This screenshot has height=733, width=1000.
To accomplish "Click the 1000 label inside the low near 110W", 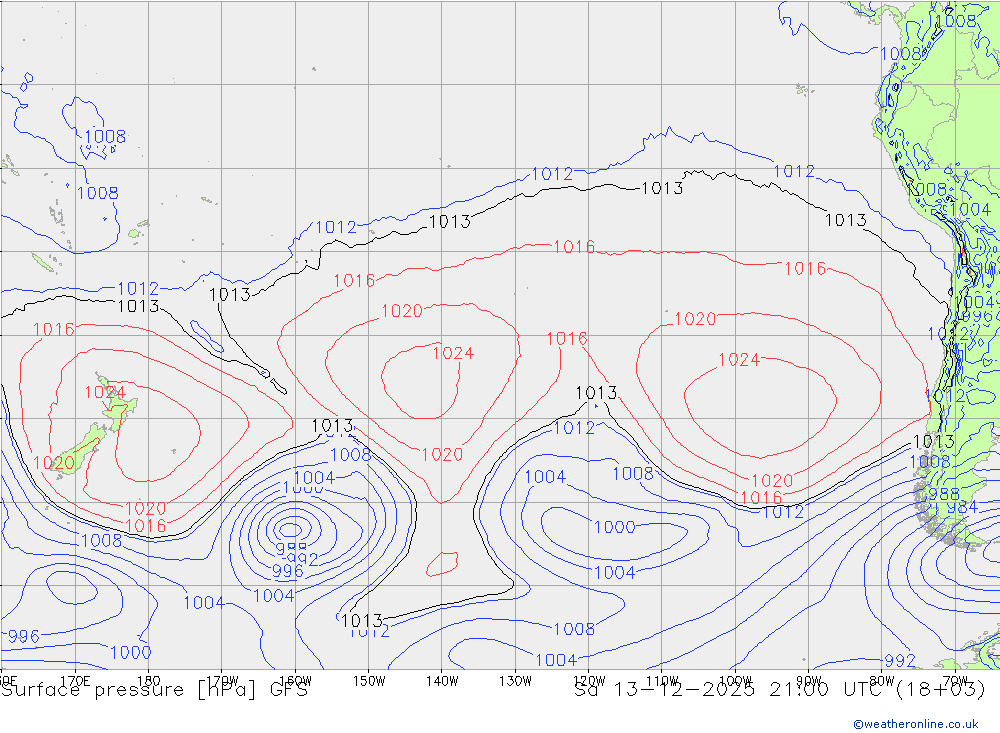I will [615, 527].
